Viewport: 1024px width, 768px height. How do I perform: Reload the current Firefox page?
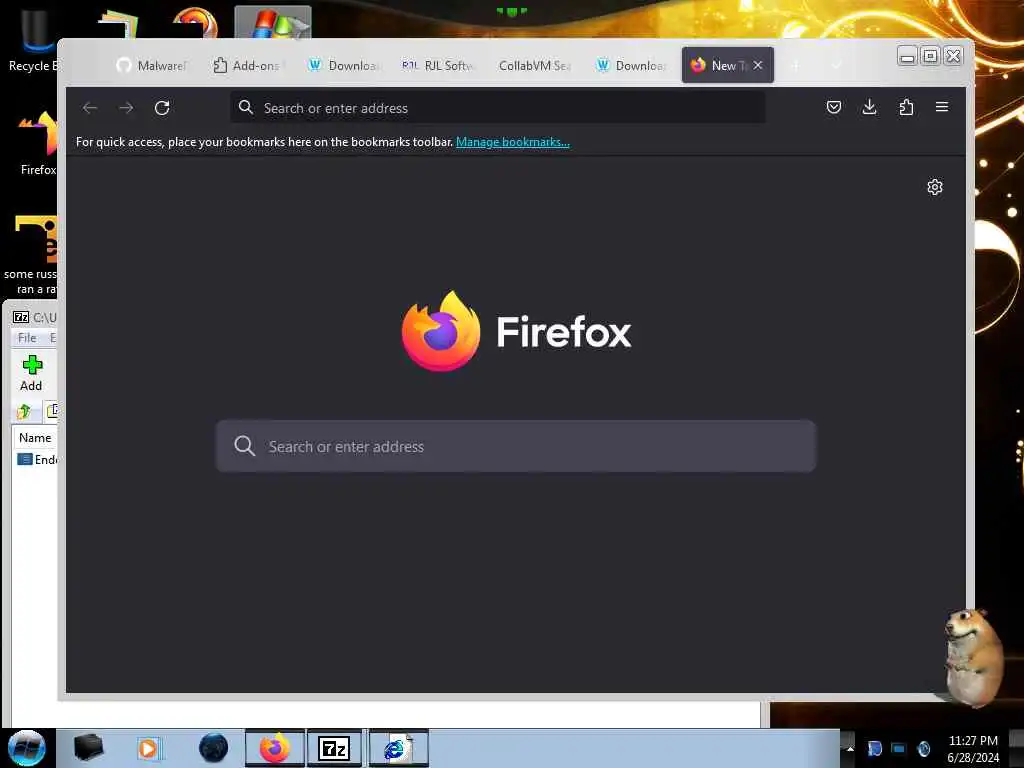[x=162, y=108]
